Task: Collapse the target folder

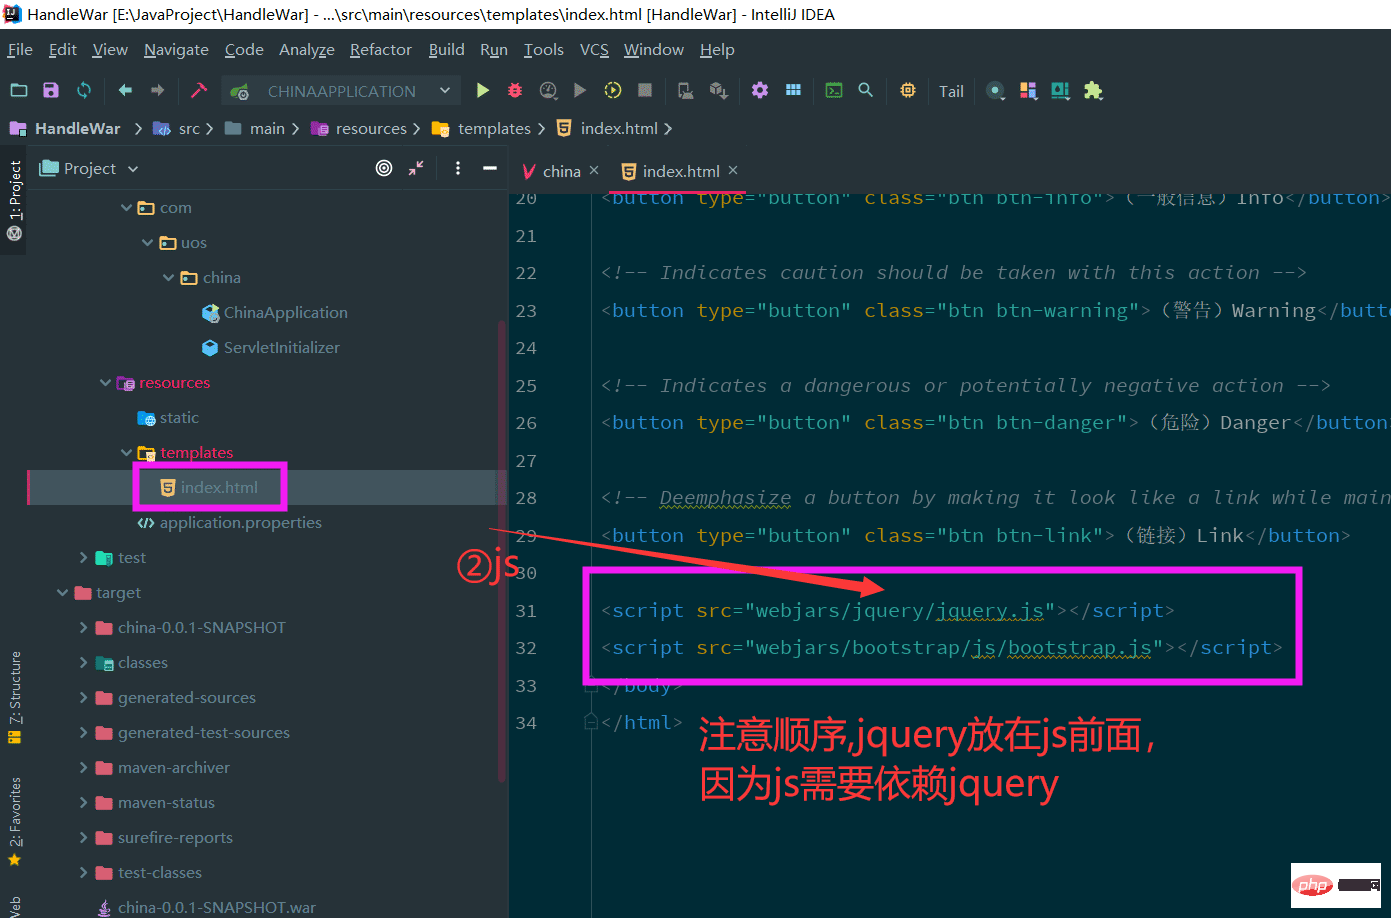Action: [x=63, y=593]
